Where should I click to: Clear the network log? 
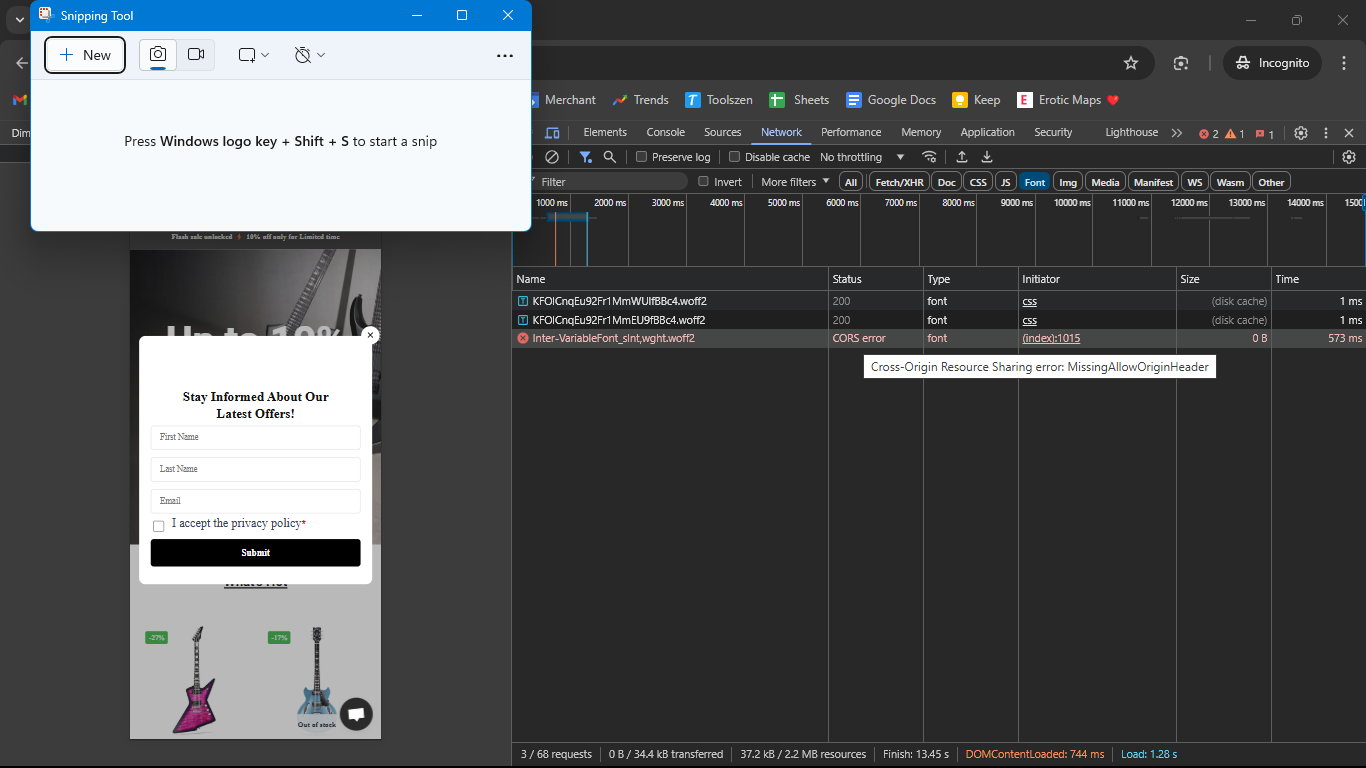tap(551, 157)
